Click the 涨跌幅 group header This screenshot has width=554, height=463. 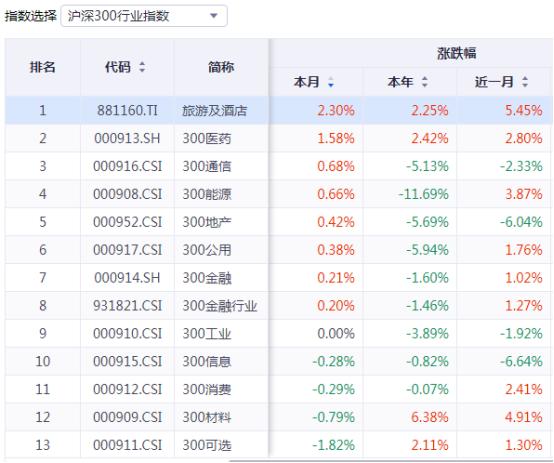456,53
